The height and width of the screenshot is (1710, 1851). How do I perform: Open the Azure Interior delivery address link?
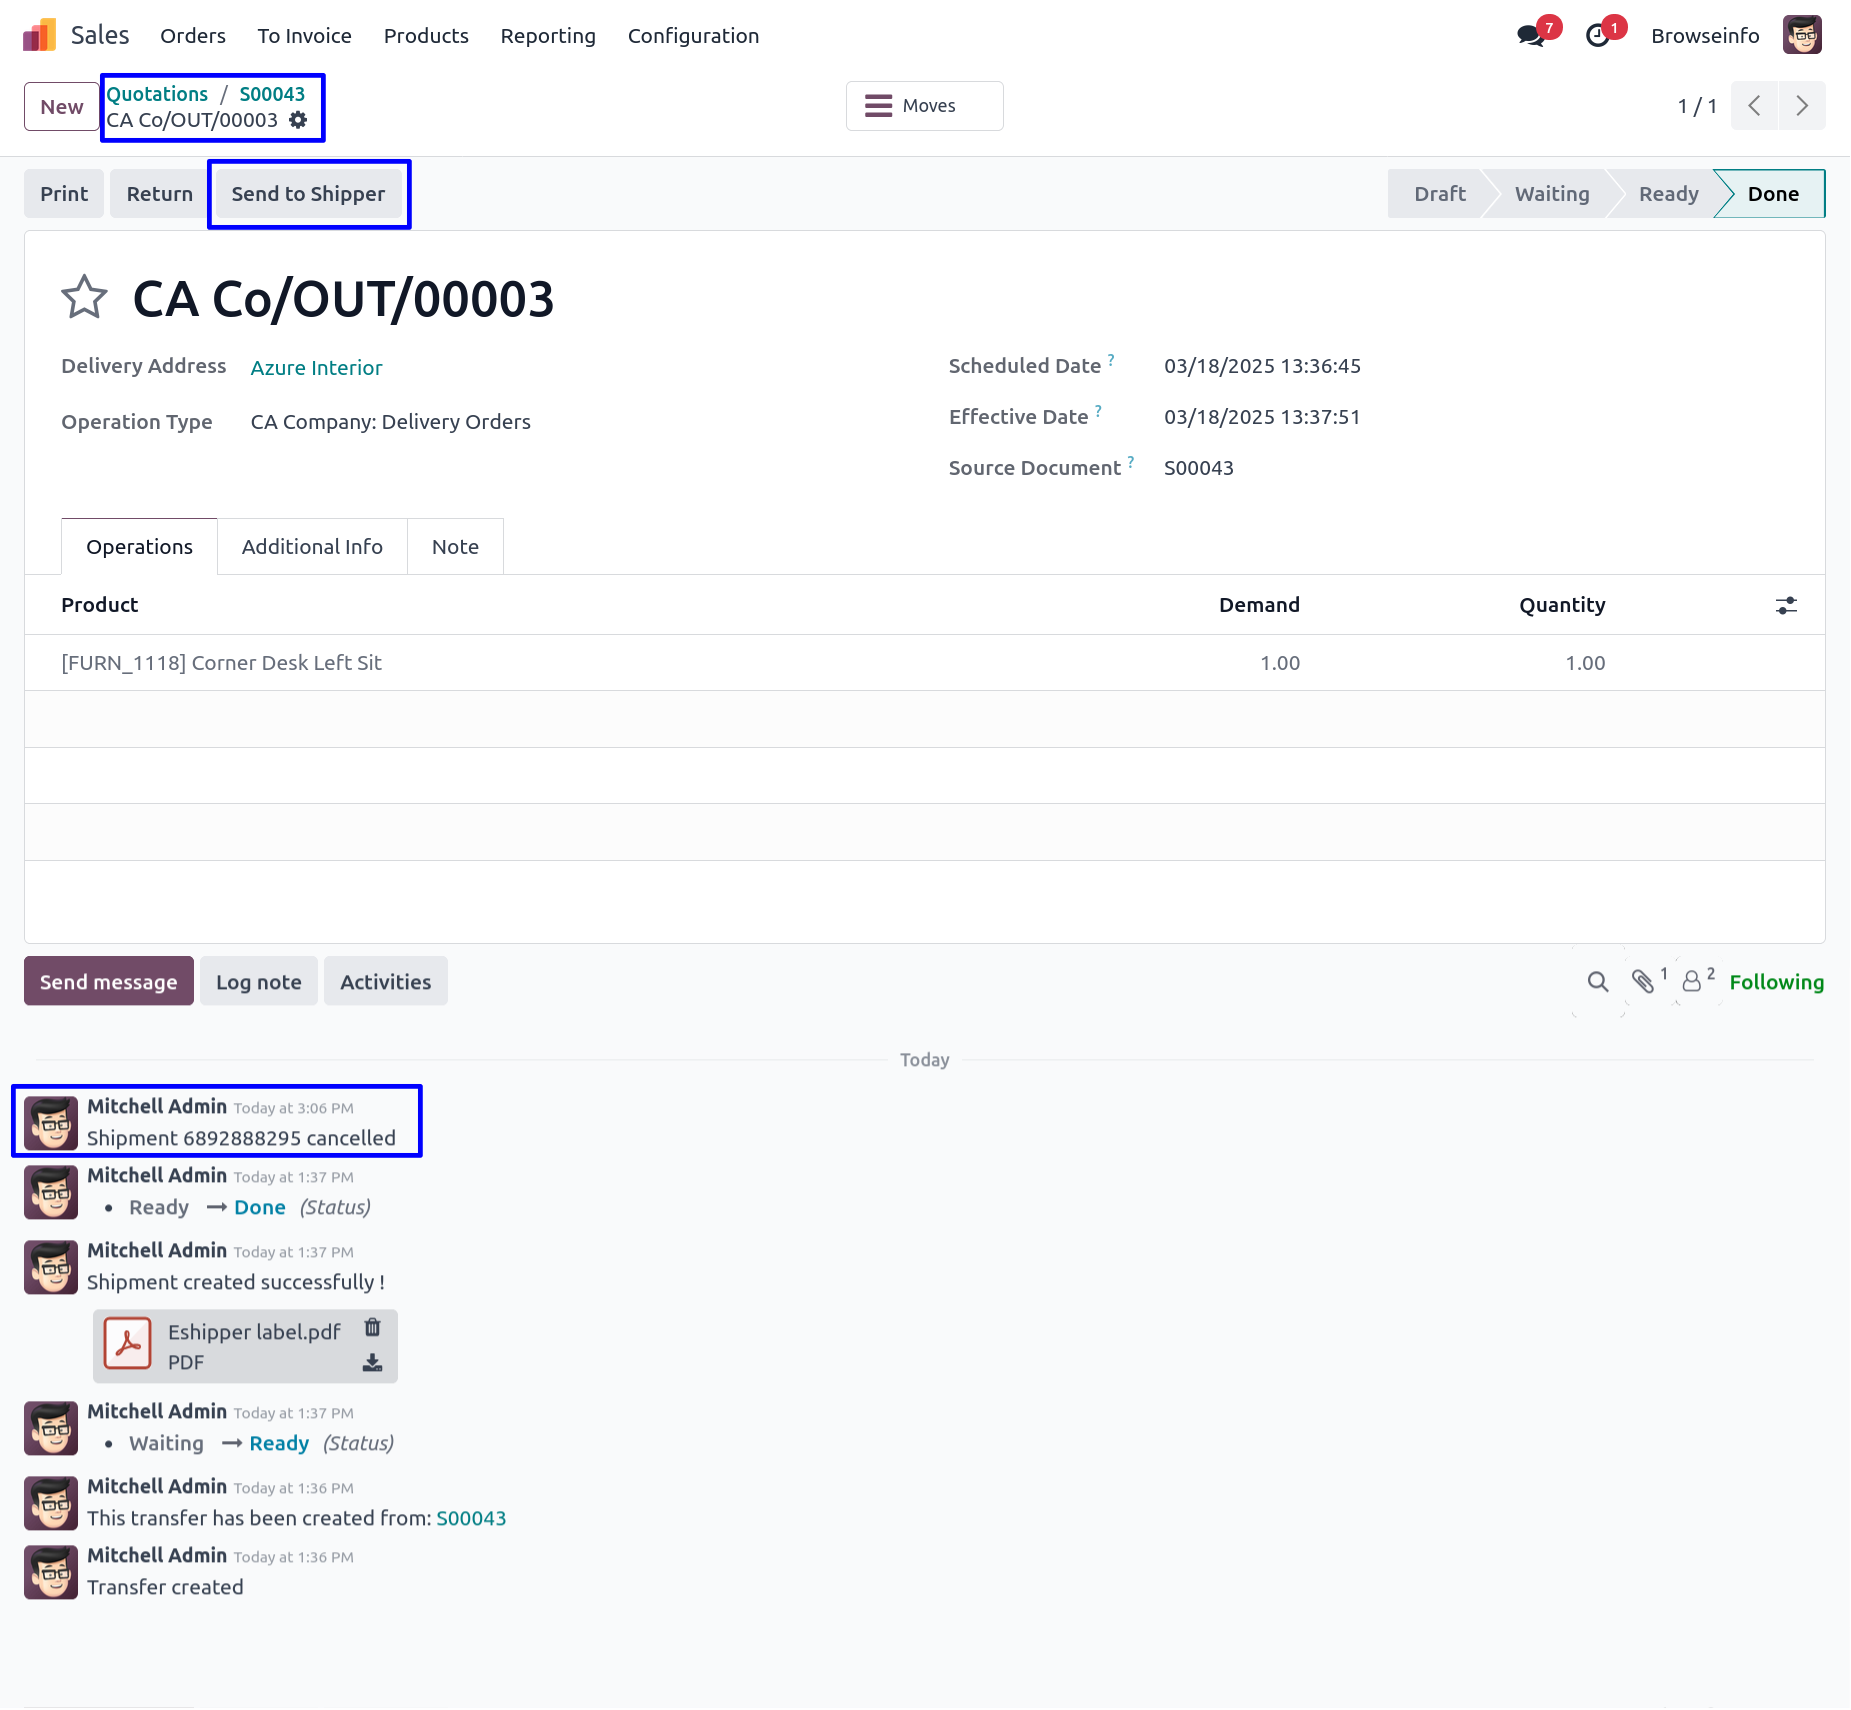pos(316,368)
